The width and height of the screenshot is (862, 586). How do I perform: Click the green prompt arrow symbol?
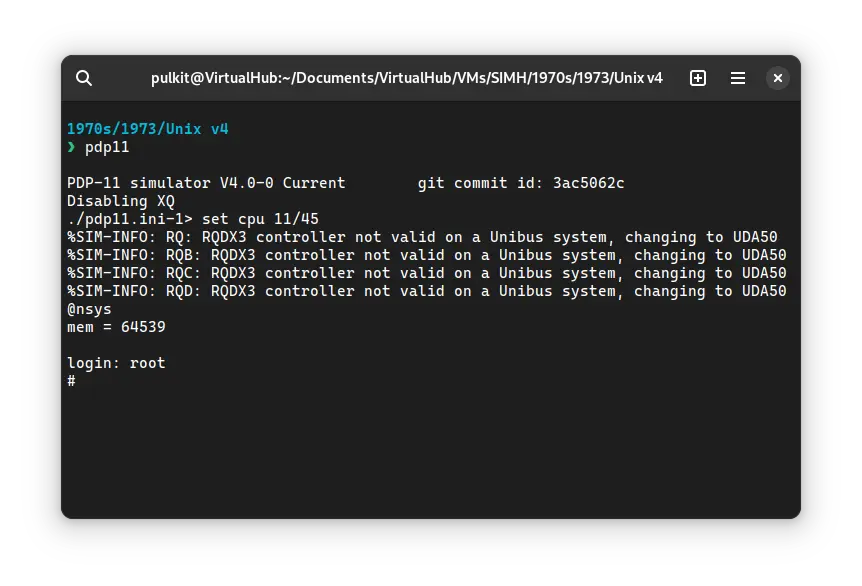click(x=71, y=146)
